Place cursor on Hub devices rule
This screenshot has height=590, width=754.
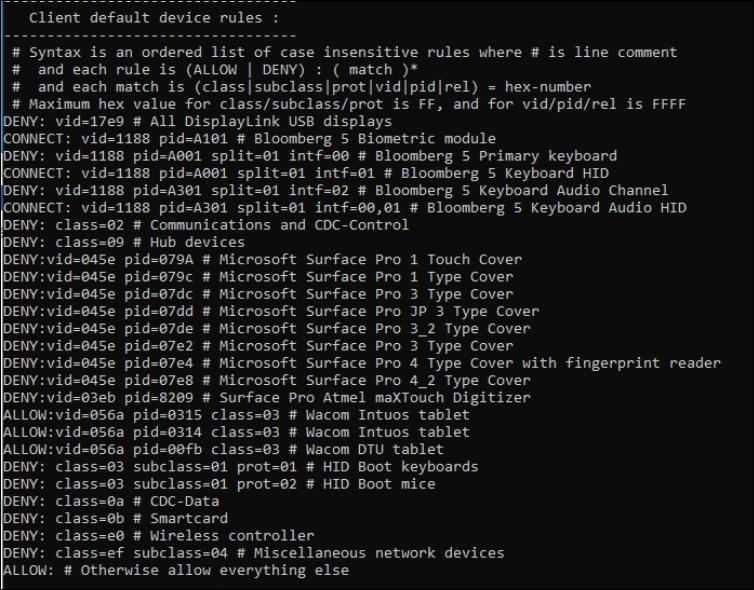(124, 242)
